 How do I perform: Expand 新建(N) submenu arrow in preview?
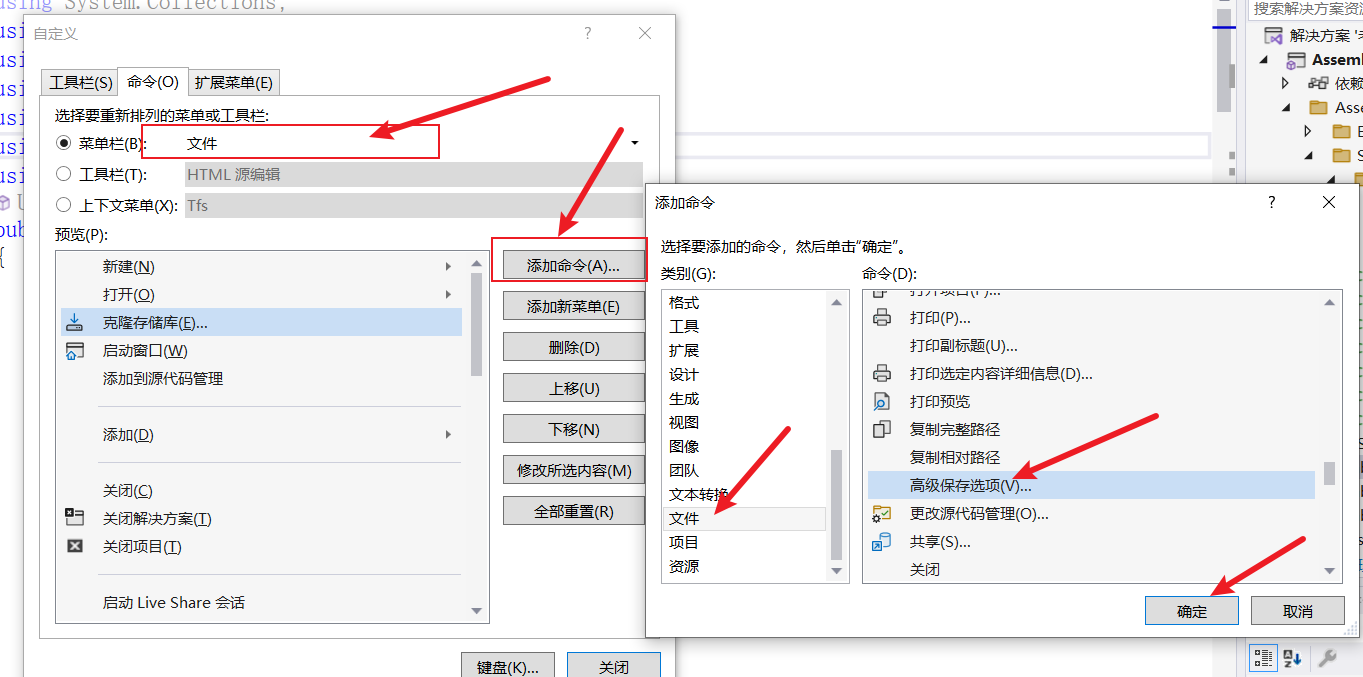[x=449, y=267]
